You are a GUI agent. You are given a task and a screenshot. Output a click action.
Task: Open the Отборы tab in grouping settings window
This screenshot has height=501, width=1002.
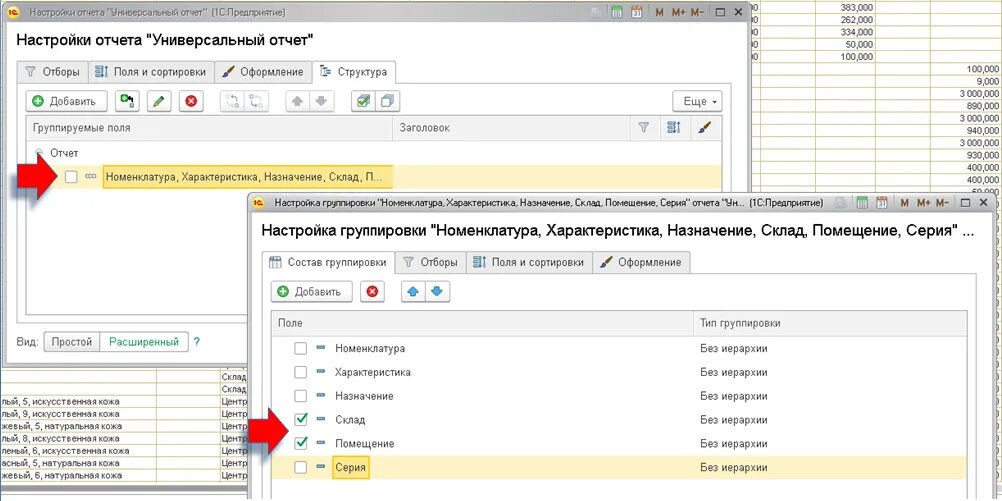[430, 262]
